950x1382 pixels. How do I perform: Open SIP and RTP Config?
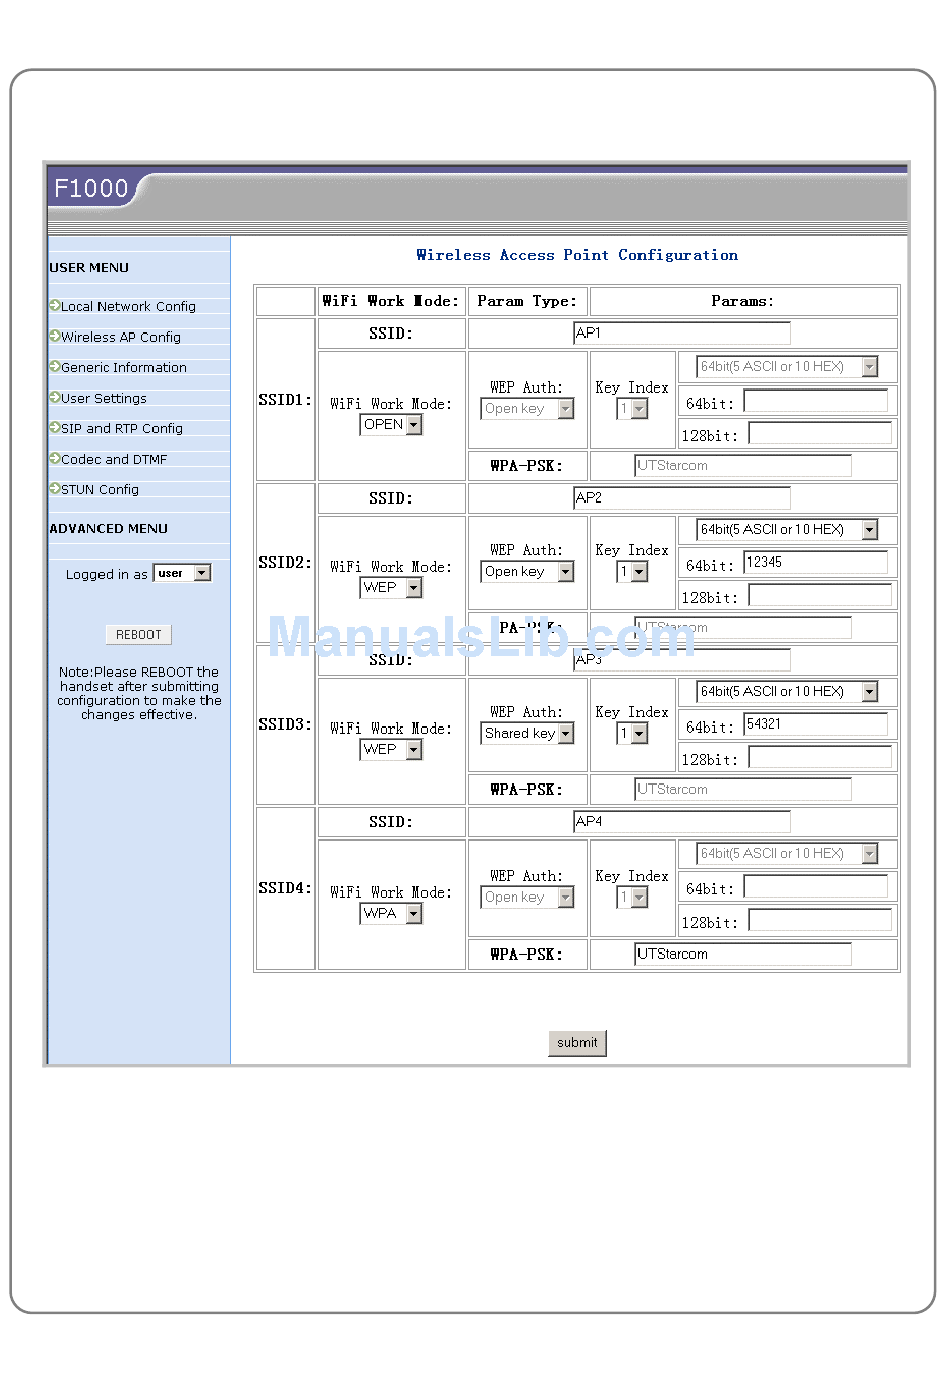pyautogui.click(x=122, y=428)
